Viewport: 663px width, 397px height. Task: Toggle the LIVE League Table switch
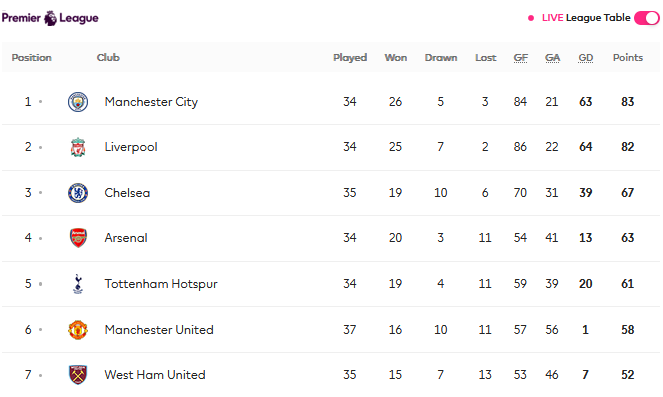[647, 18]
